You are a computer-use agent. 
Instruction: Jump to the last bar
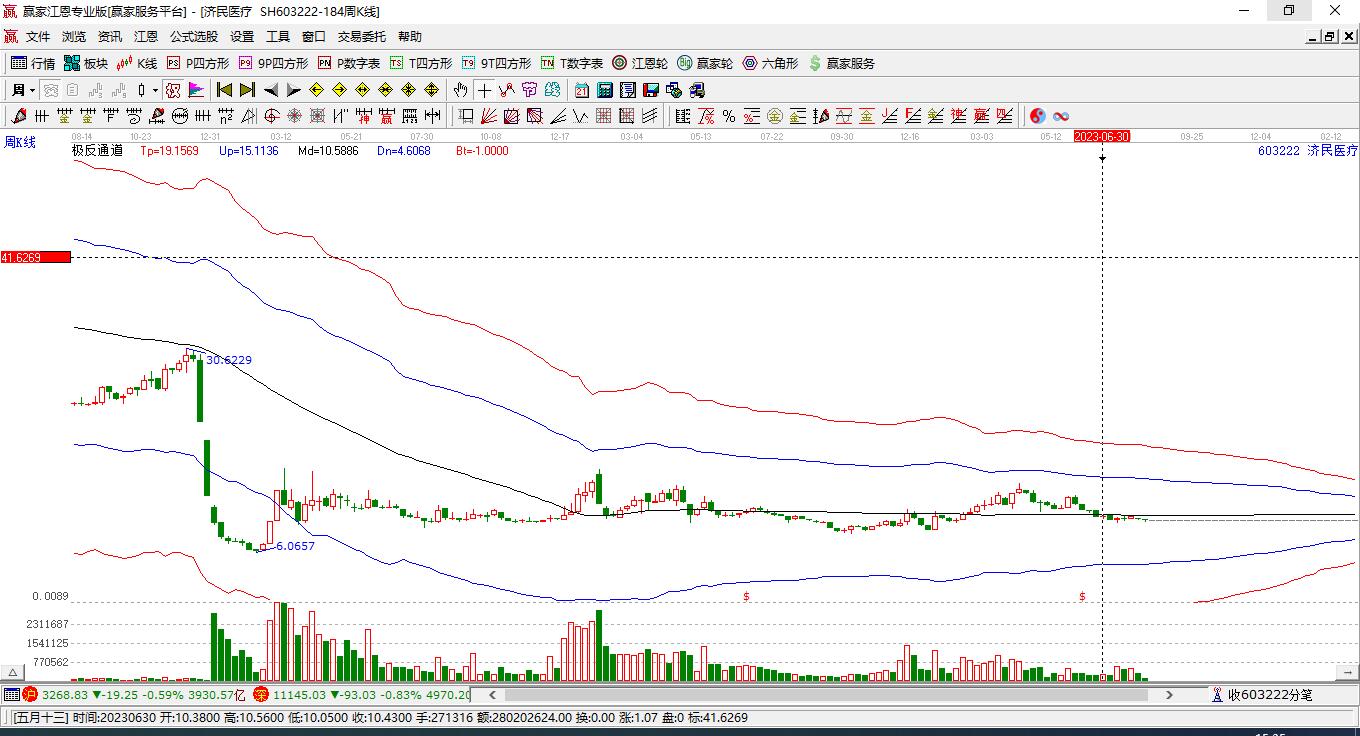pos(247,90)
